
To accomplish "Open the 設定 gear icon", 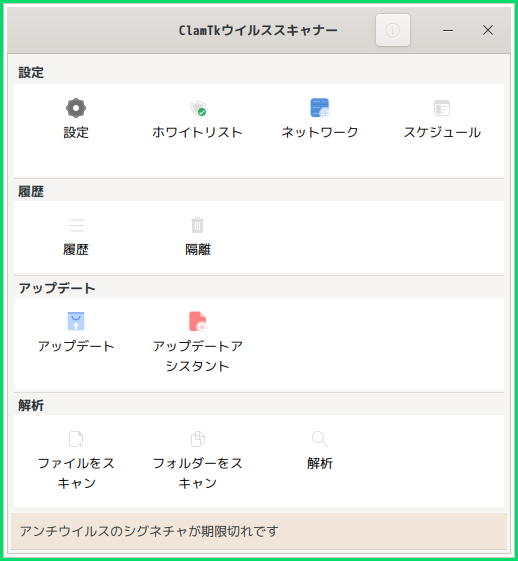I will coord(76,108).
